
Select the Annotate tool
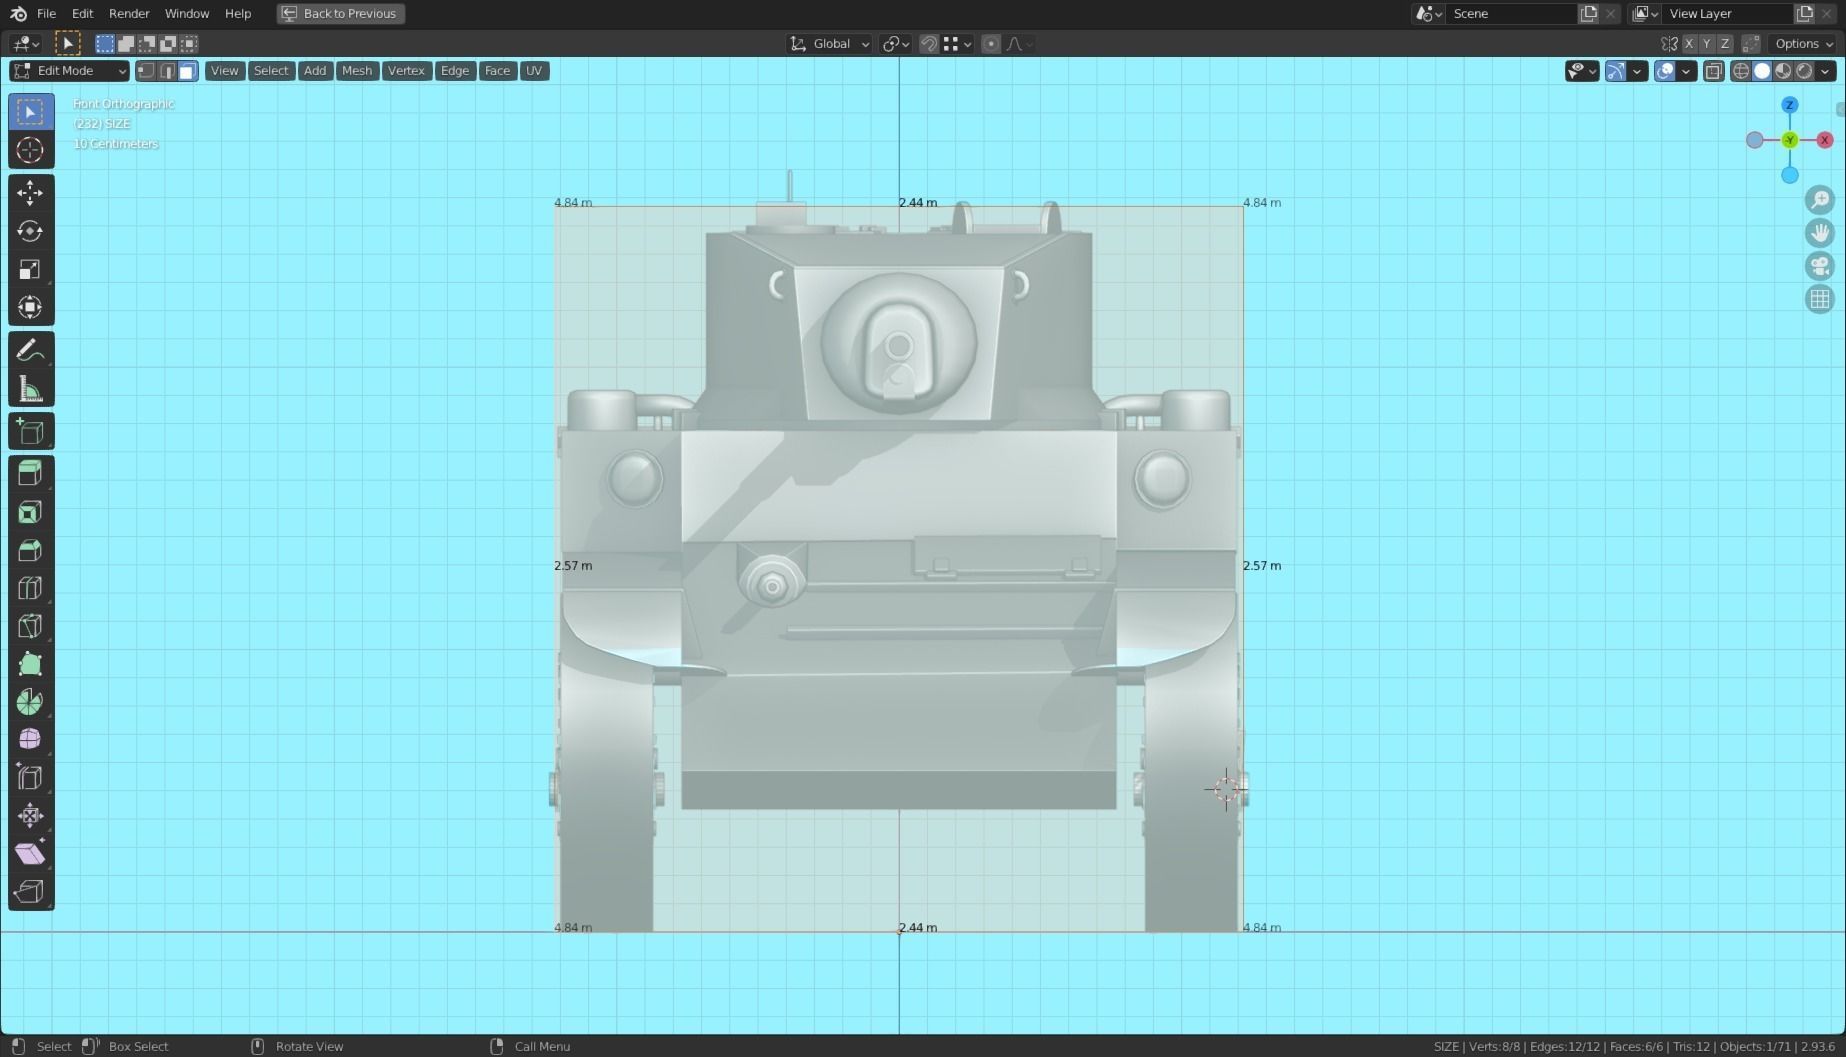click(x=30, y=350)
